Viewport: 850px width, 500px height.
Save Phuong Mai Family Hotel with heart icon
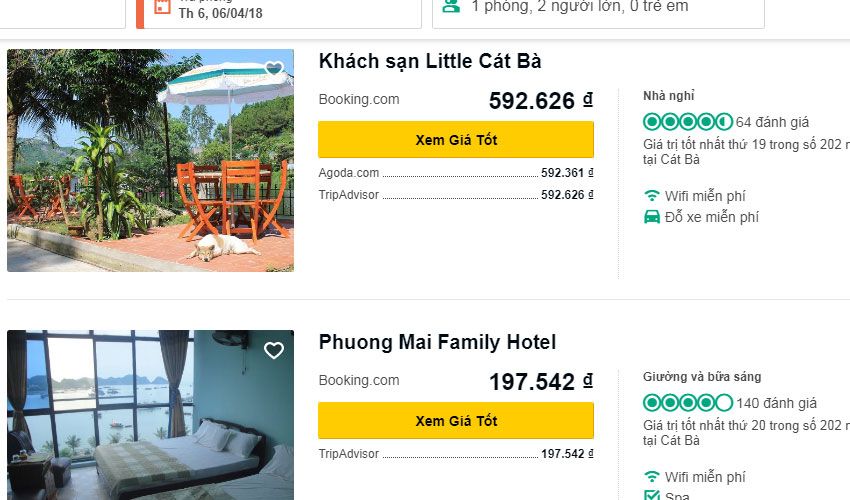[274, 350]
